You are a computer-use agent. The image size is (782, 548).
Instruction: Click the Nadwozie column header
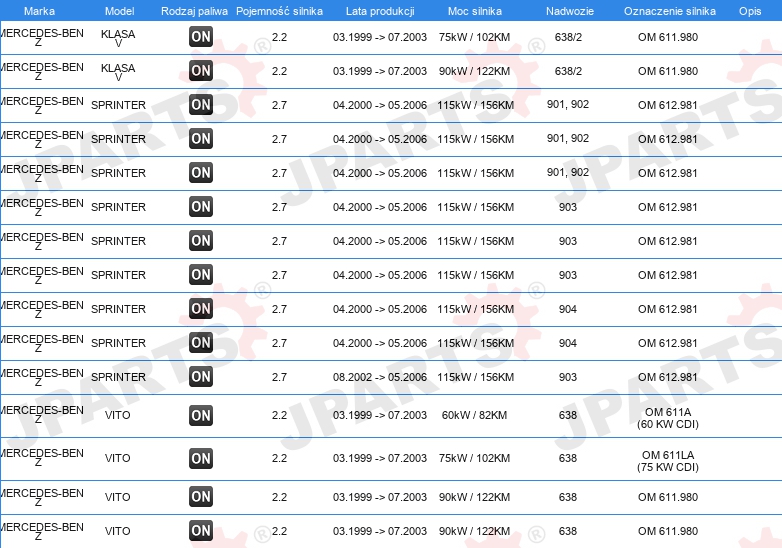pyautogui.click(x=570, y=11)
